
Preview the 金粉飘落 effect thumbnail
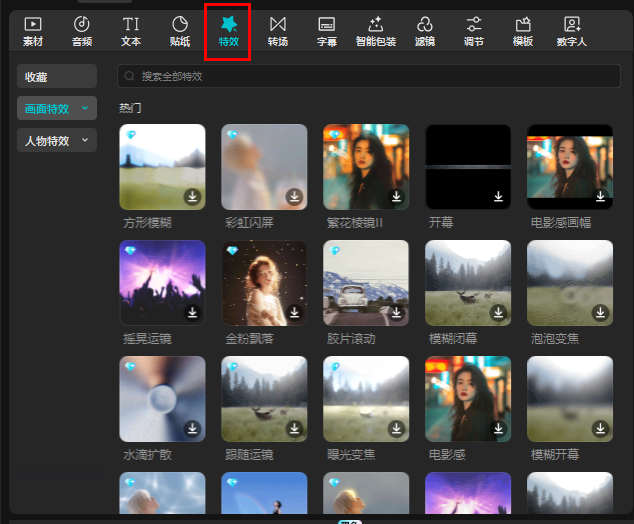[x=264, y=283]
